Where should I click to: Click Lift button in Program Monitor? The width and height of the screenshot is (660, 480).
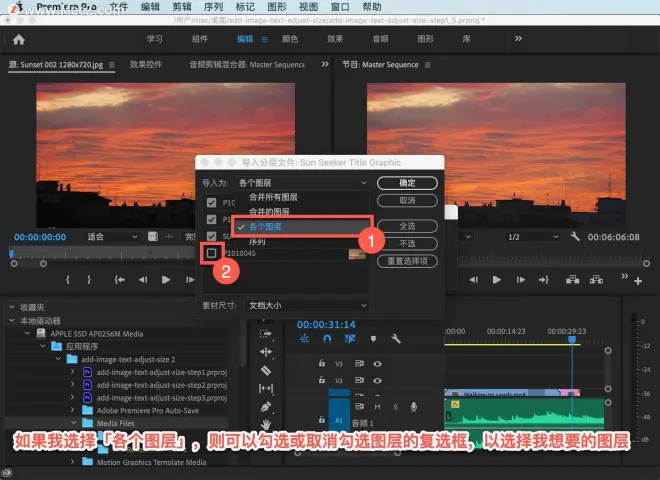click(572, 280)
